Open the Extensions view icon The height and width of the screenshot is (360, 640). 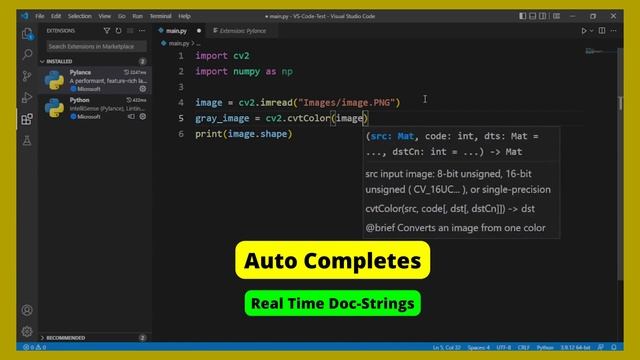pyautogui.click(x=27, y=119)
